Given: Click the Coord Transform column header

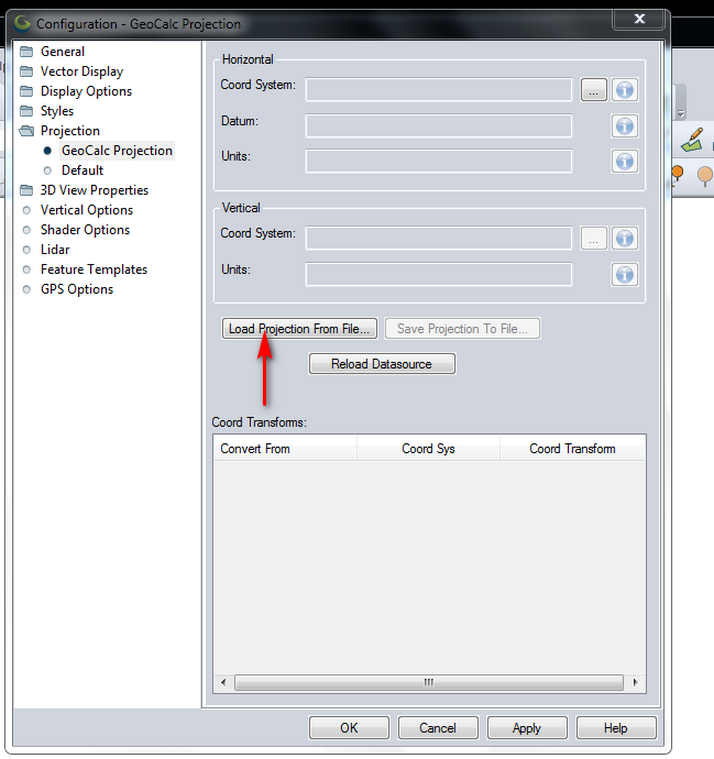Looking at the screenshot, I should pos(573,449).
